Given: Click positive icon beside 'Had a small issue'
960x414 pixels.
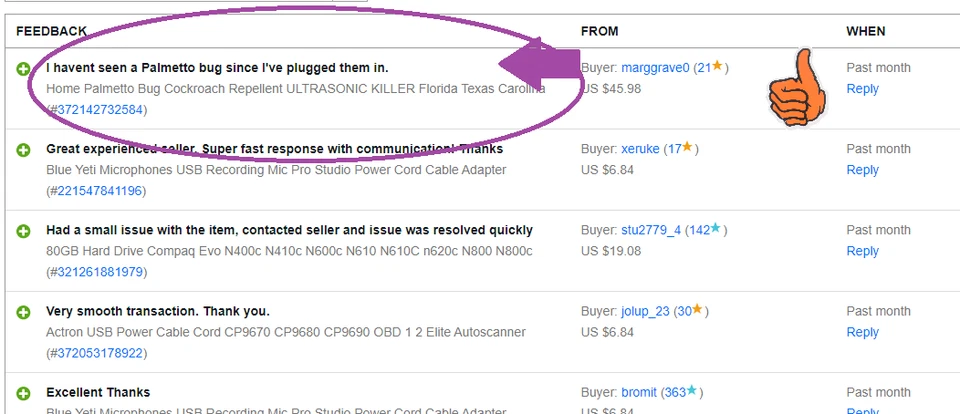Looking at the screenshot, I should [23, 231].
